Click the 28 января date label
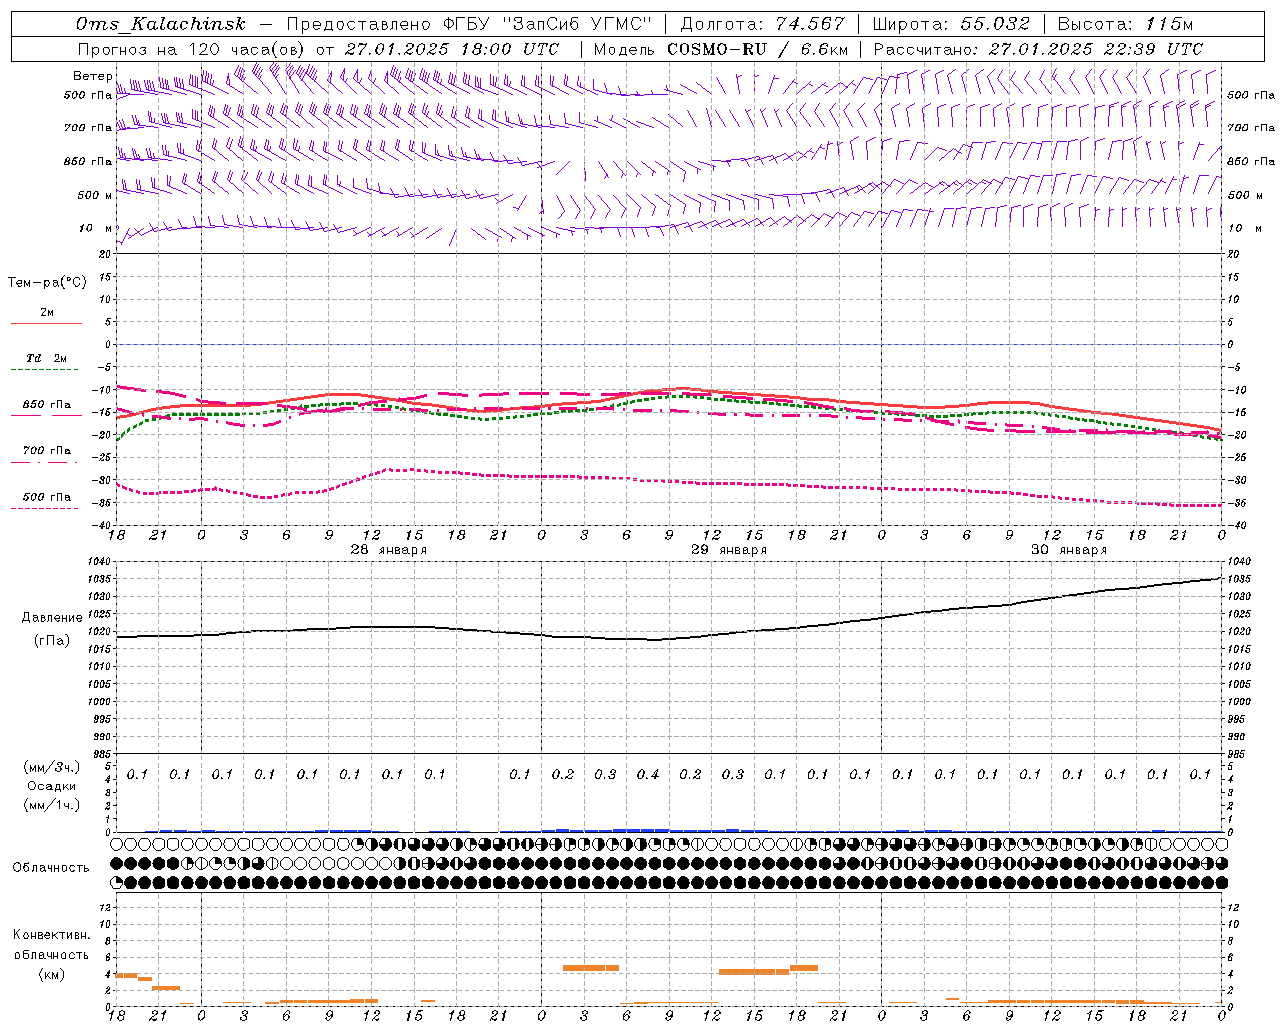The image size is (1280, 1024). 388,550
